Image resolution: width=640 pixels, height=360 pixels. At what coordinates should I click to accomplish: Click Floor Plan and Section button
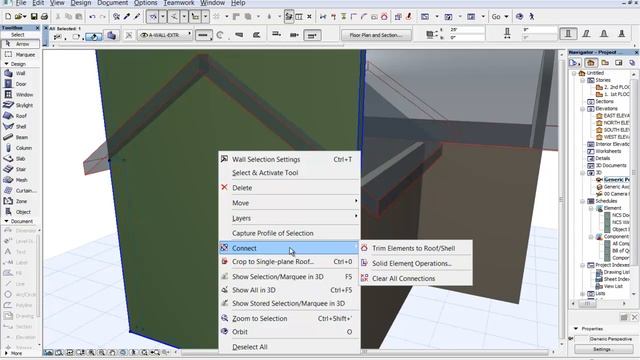pos(376,35)
